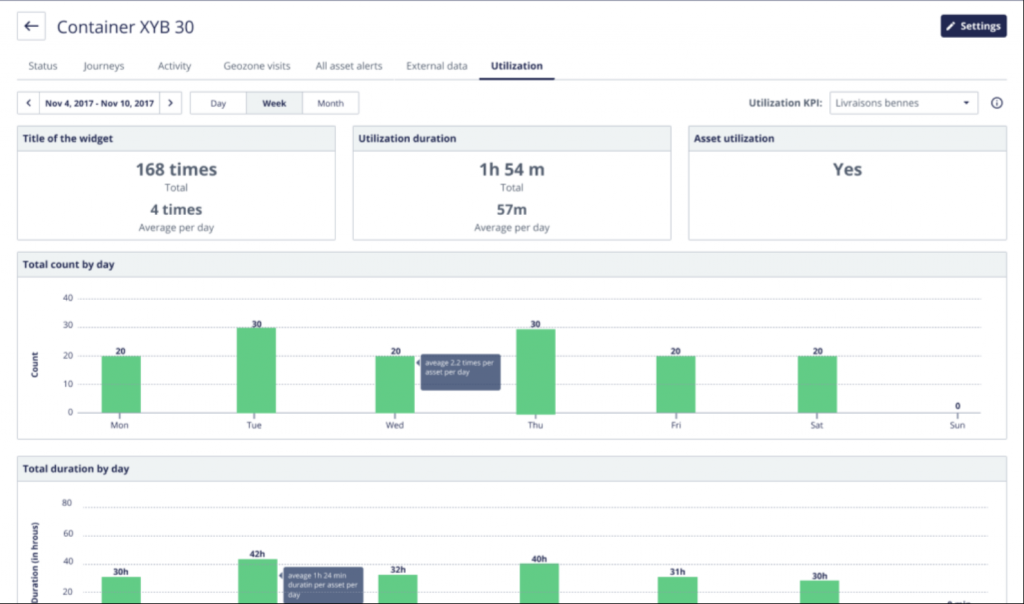Click Thursday's bar in Total count chart

pyautogui.click(x=536, y=372)
